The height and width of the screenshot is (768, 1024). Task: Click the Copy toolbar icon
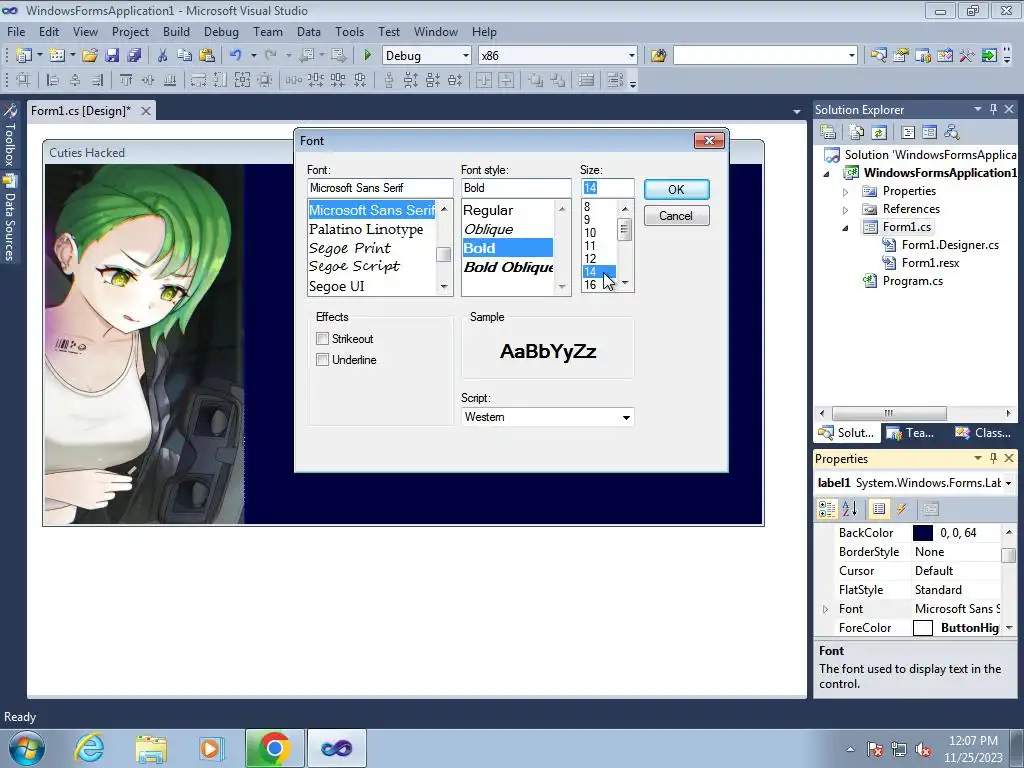[x=185, y=56]
